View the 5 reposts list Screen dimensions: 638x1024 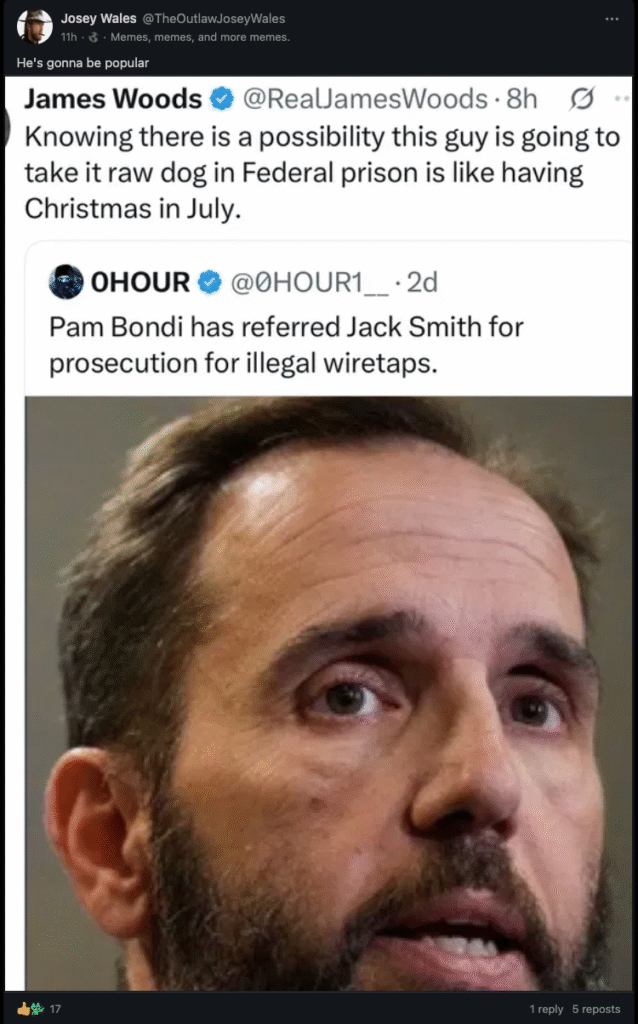(x=596, y=1009)
